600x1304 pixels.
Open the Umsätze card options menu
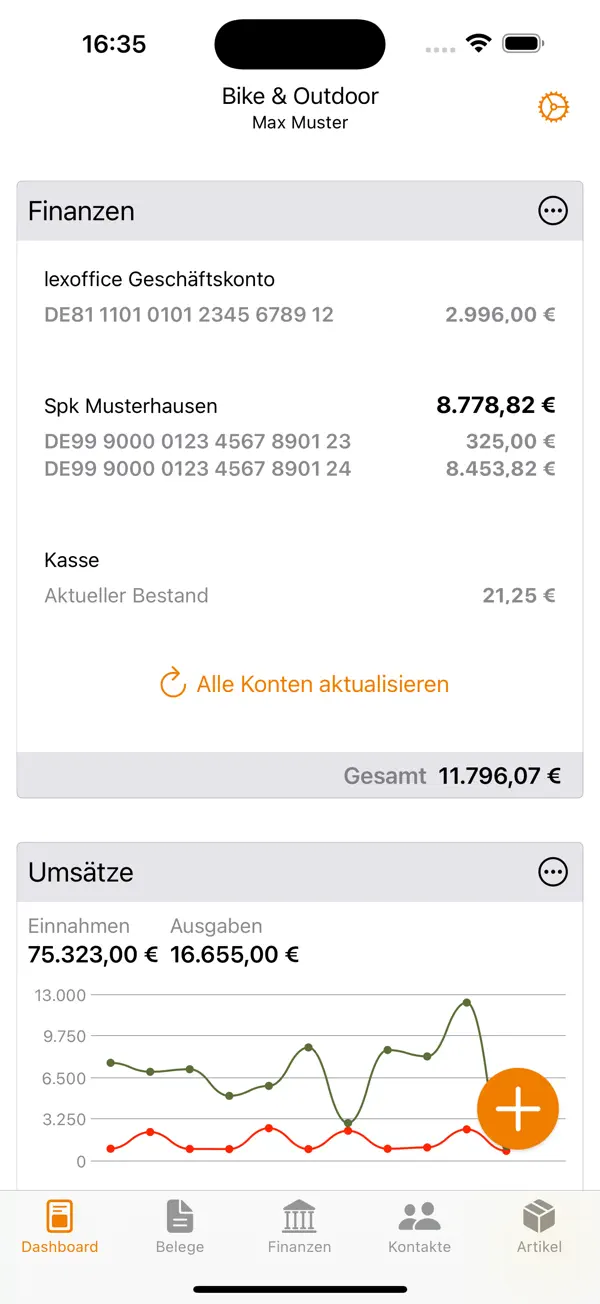(553, 872)
